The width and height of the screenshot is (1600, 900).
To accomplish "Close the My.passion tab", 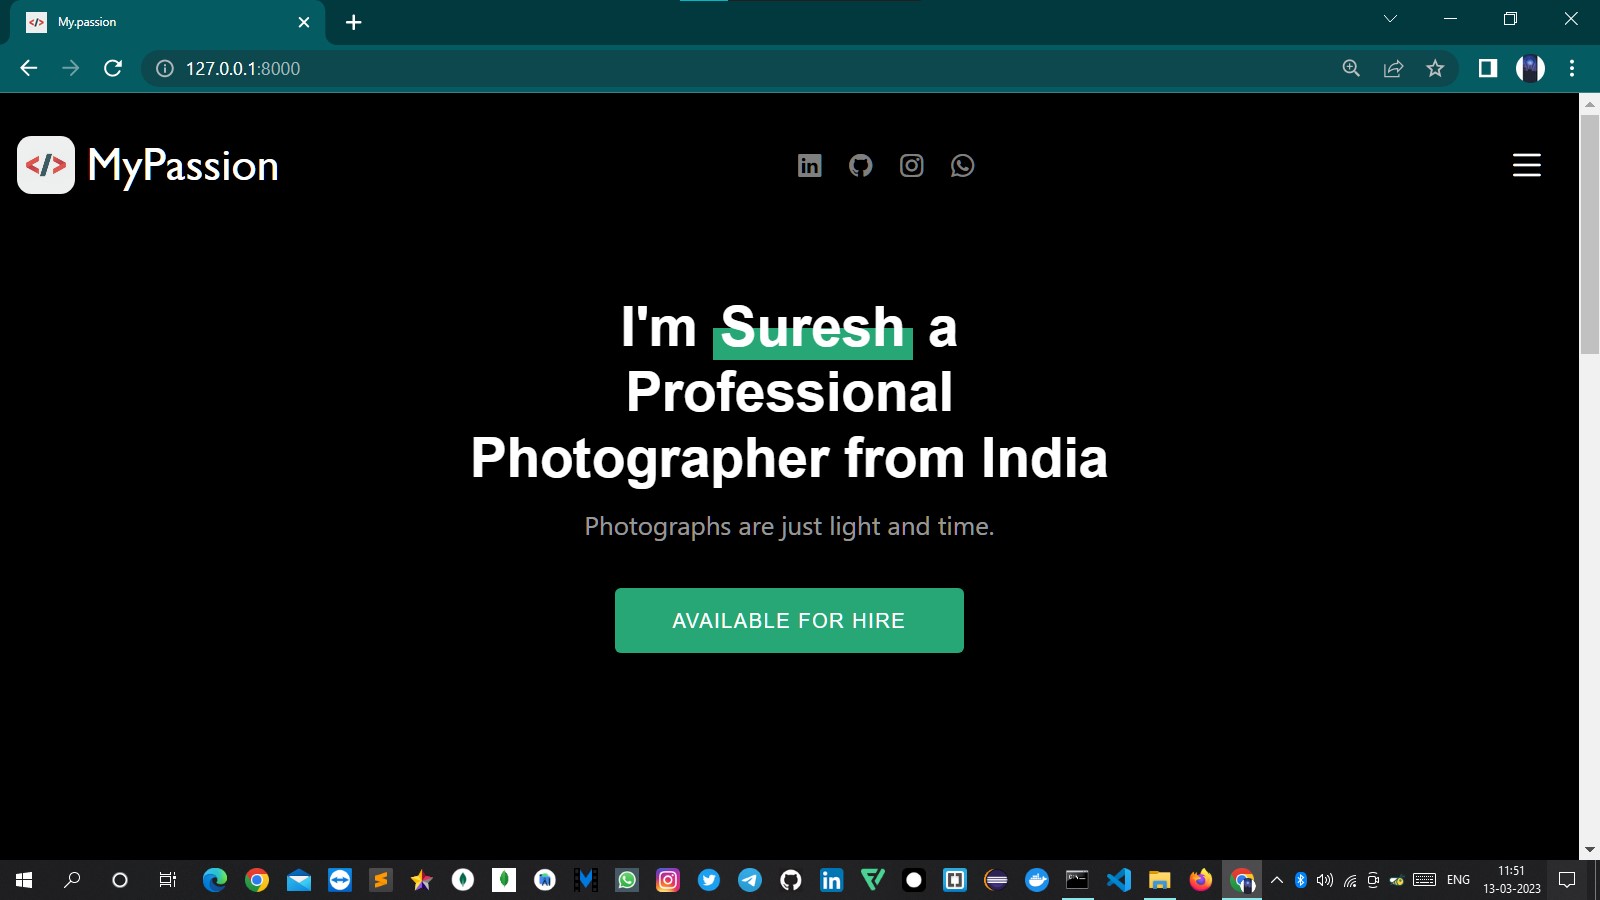I will pyautogui.click(x=304, y=22).
